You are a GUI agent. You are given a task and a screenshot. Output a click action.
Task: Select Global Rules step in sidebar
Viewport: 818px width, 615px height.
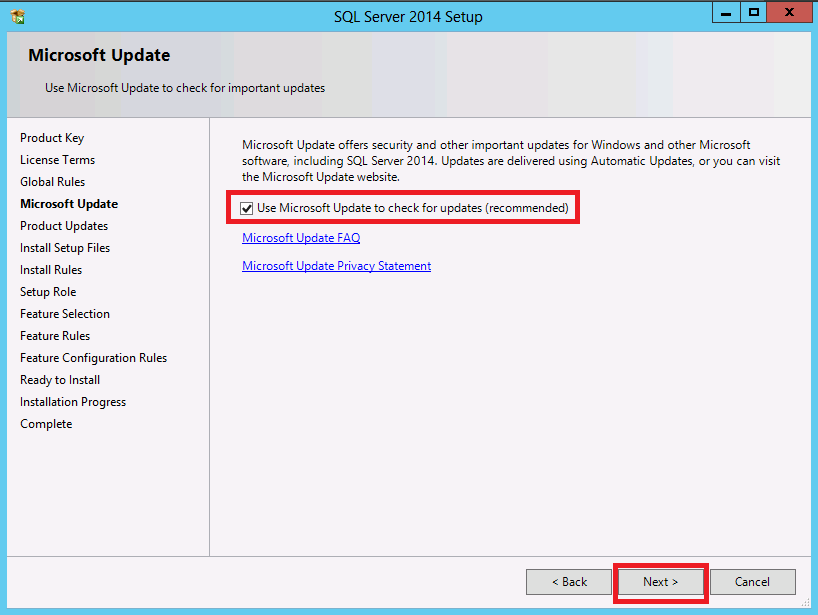coord(53,182)
